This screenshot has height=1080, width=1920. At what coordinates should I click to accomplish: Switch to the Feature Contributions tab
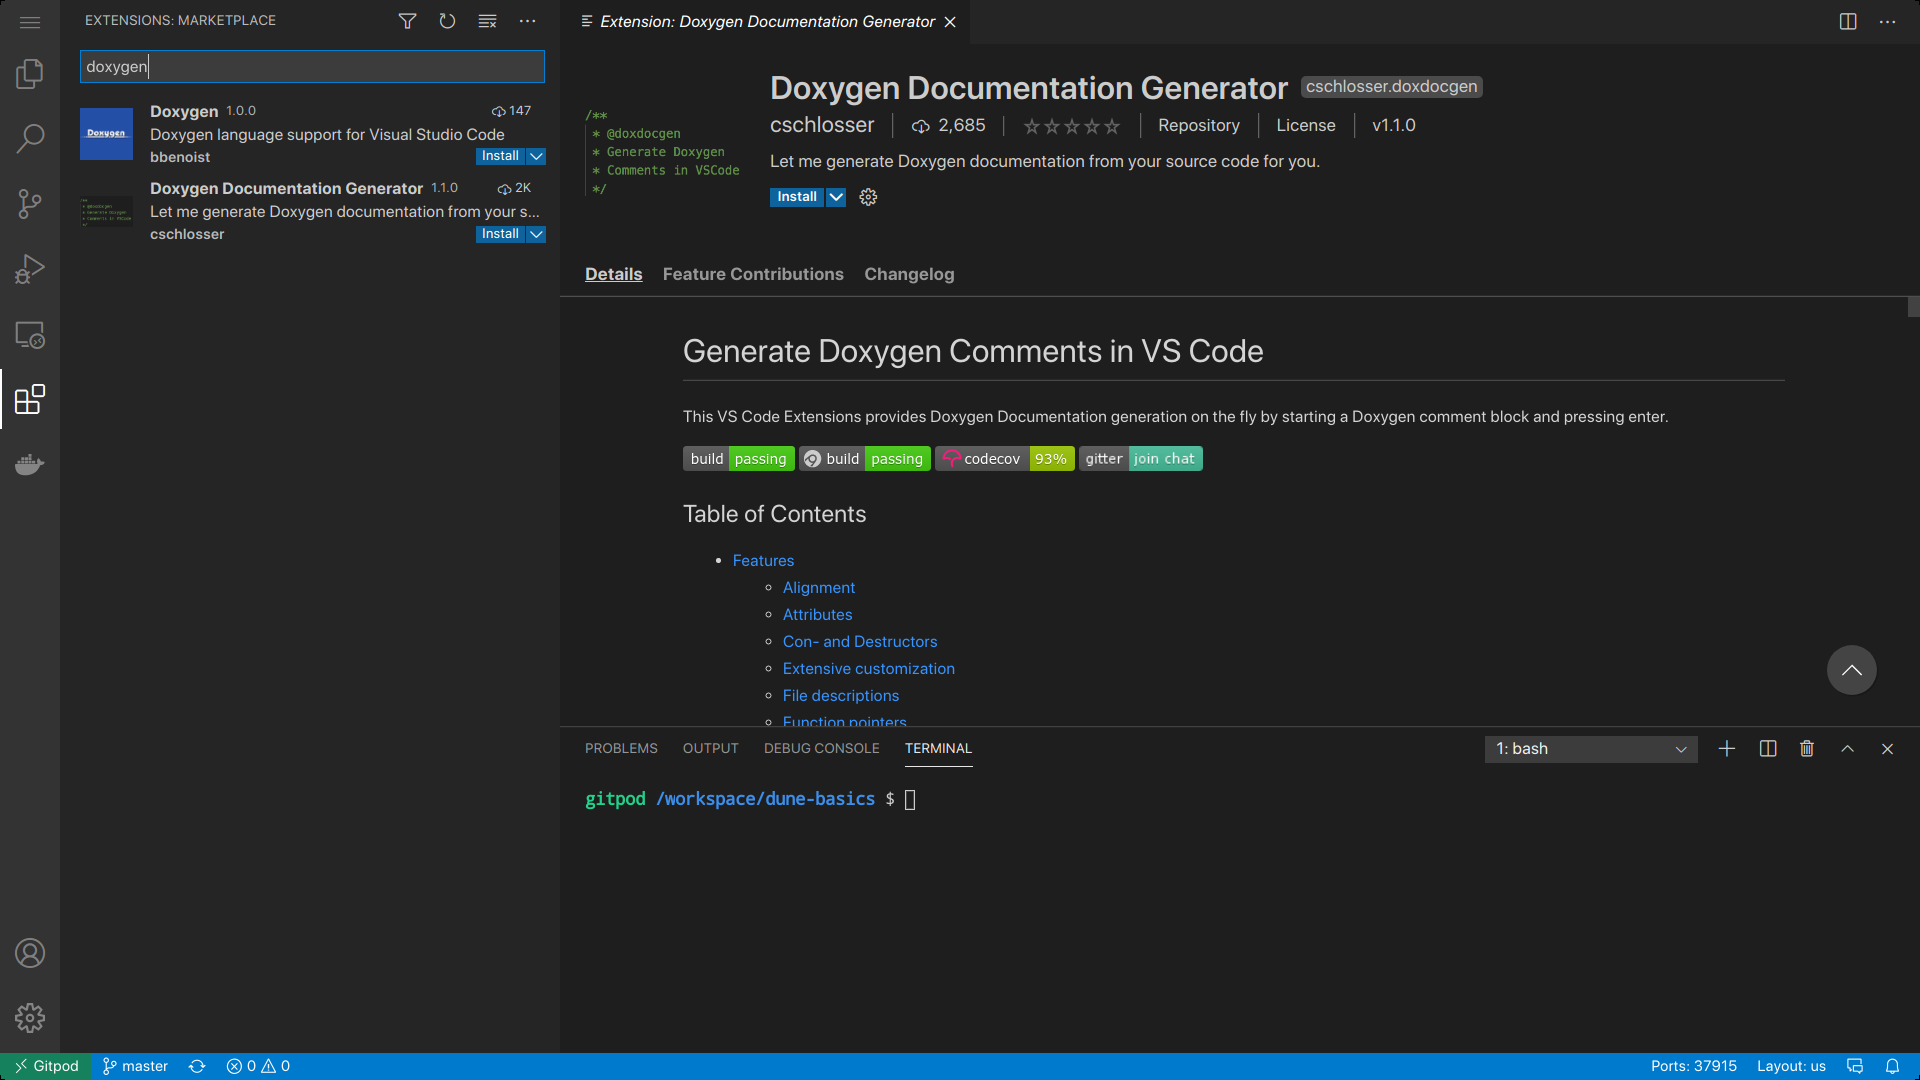click(753, 274)
